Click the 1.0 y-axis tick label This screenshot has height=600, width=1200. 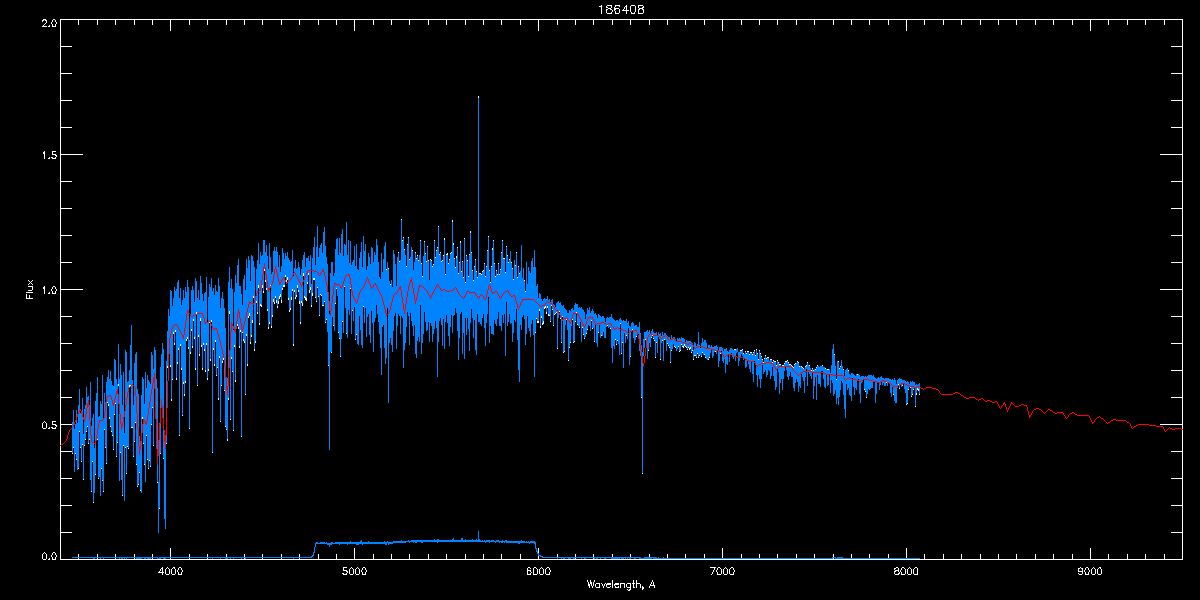coord(48,290)
